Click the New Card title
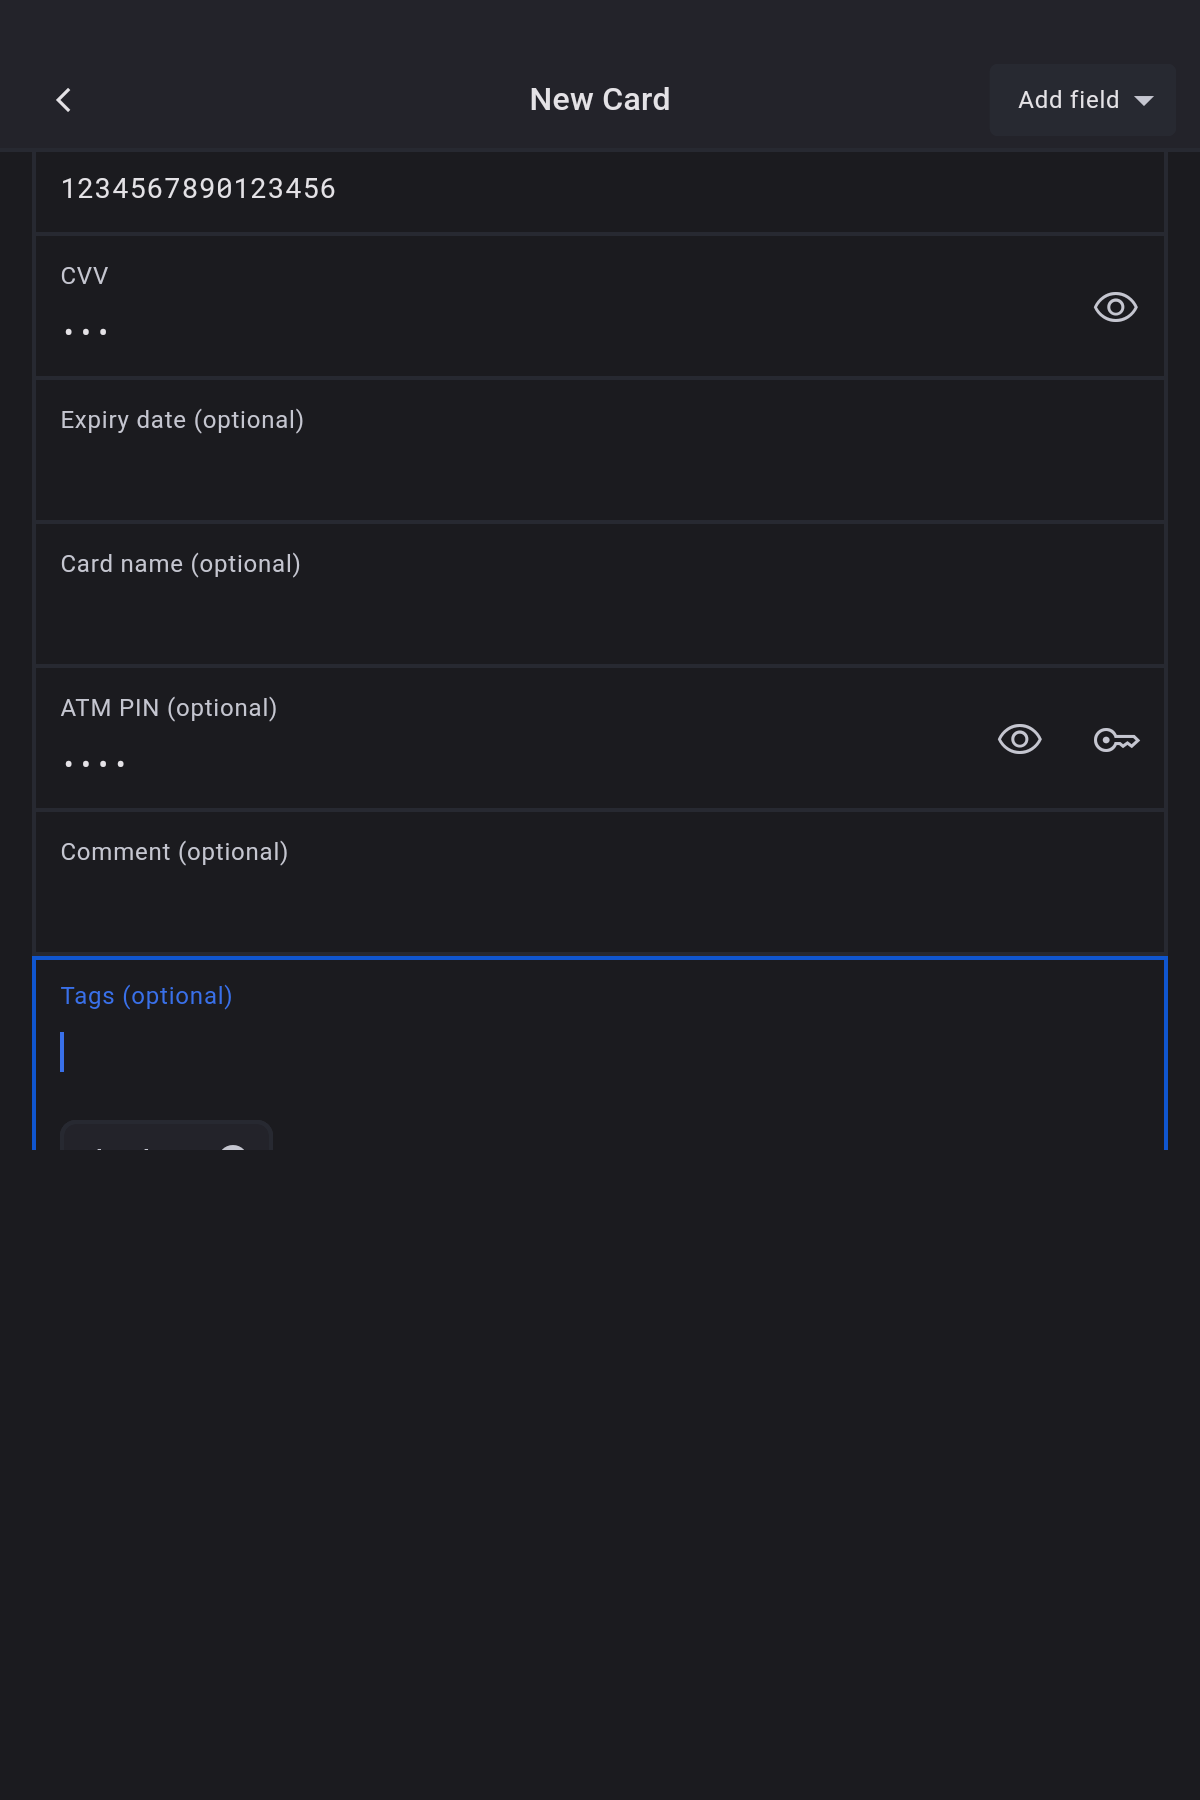1200x1800 pixels. (x=599, y=100)
